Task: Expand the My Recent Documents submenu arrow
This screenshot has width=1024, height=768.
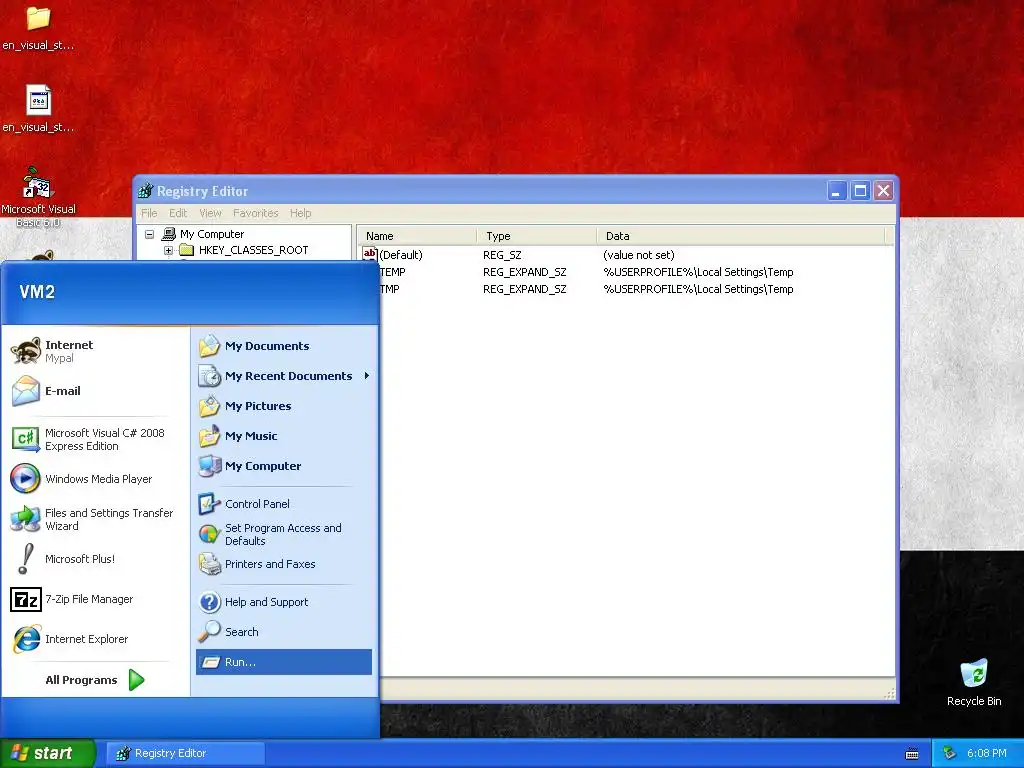Action: click(x=367, y=376)
